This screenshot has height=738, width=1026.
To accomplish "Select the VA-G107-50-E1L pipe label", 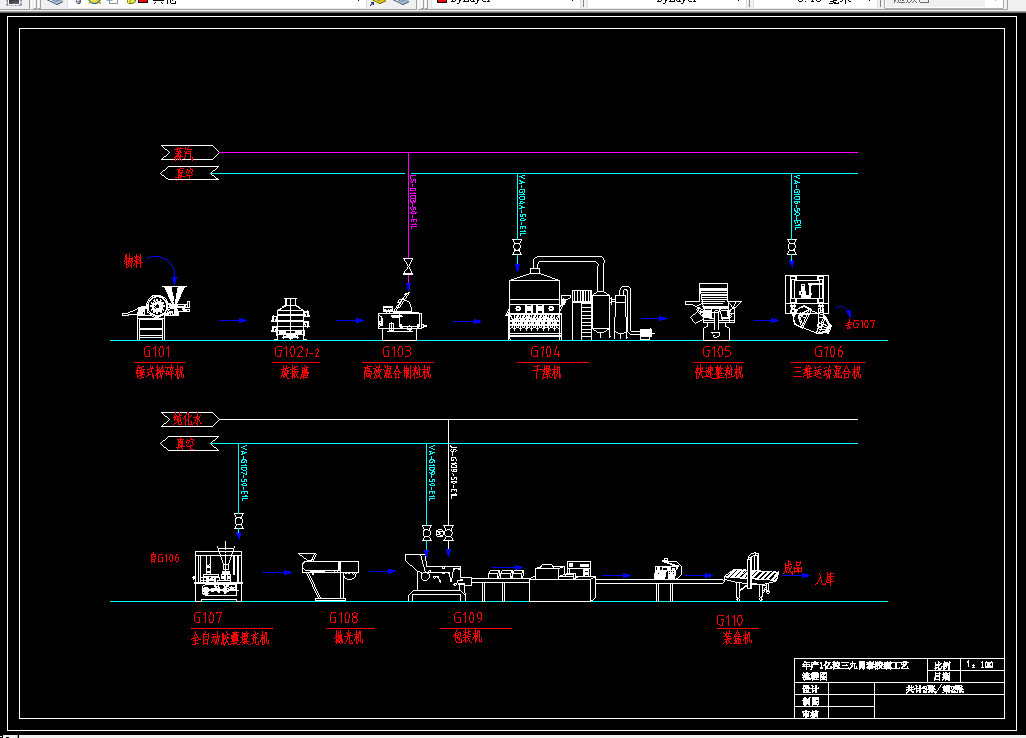I will tap(244, 472).
